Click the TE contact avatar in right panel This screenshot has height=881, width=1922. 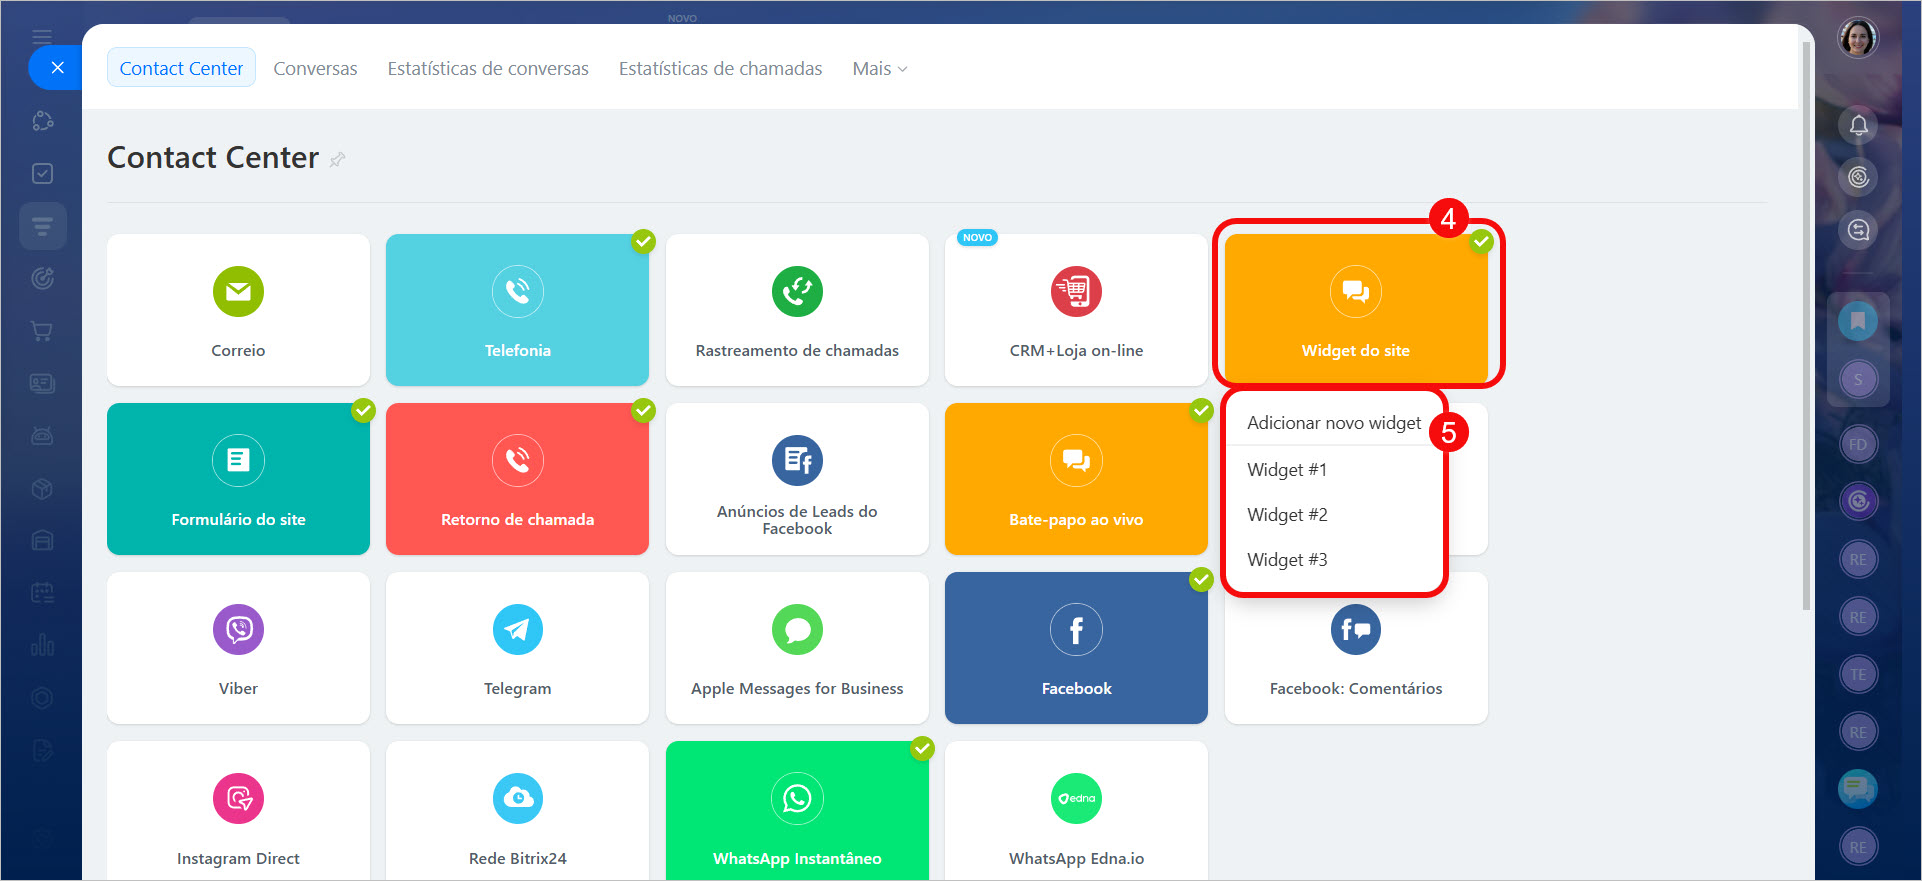tap(1858, 674)
